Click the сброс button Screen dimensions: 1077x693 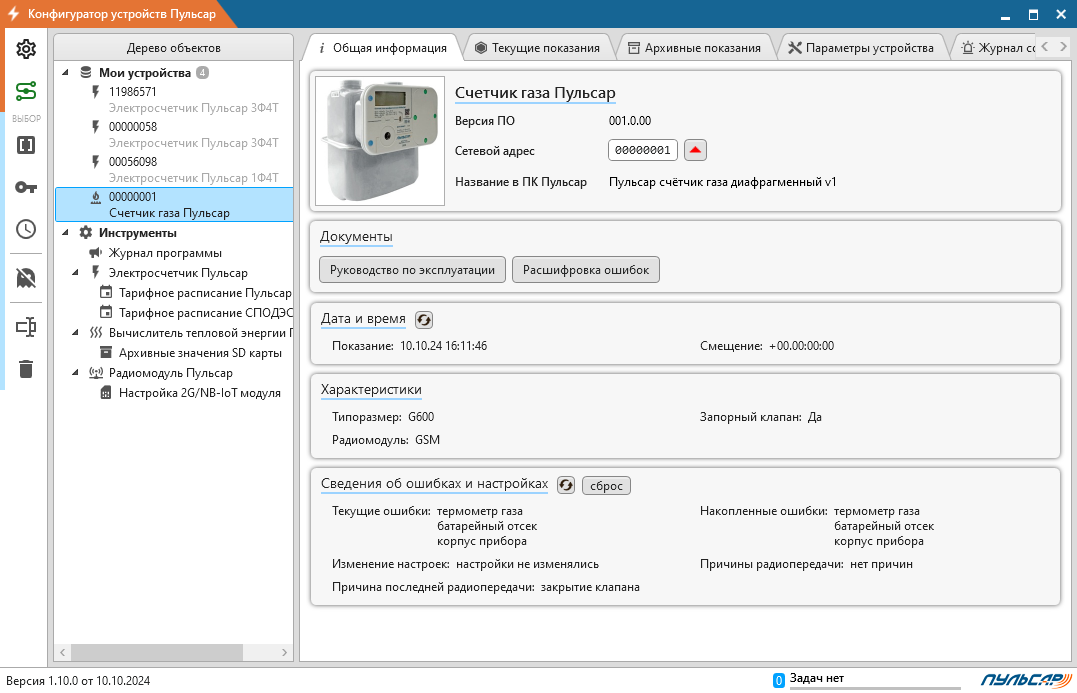click(x=606, y=486)
